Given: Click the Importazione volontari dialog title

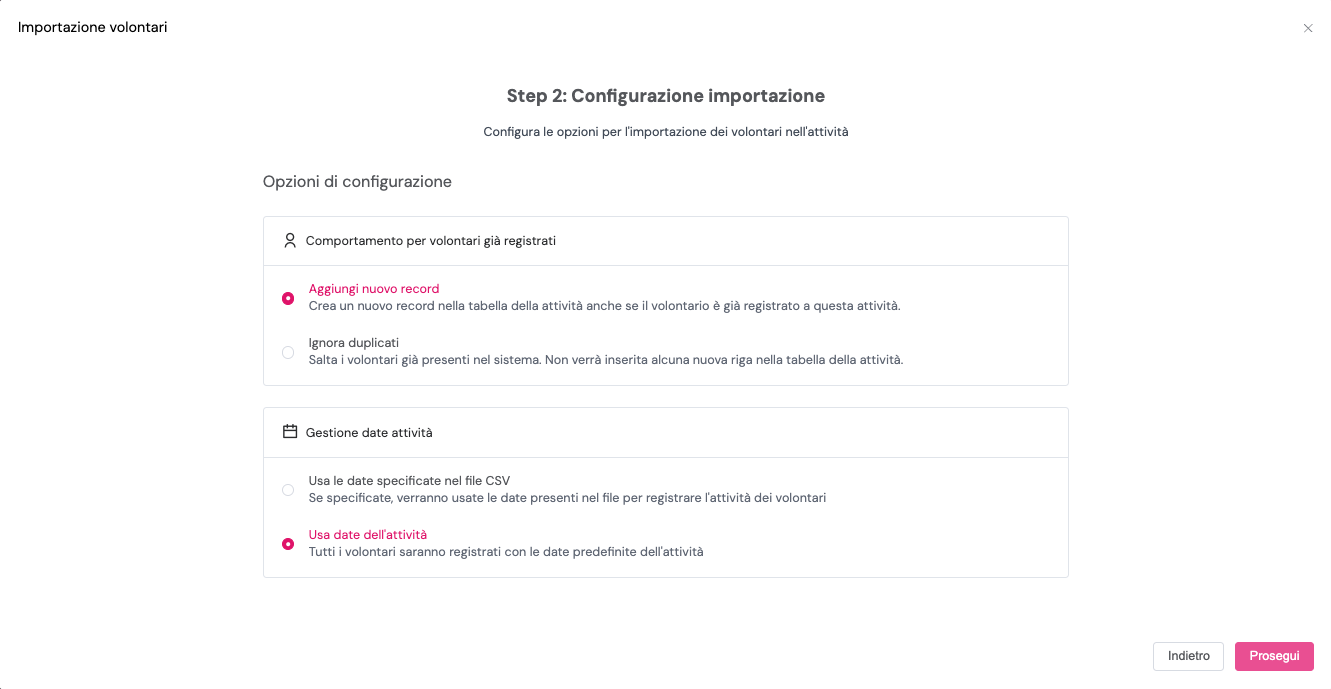Looking at the screenshot, I should [x=93, y=27].
